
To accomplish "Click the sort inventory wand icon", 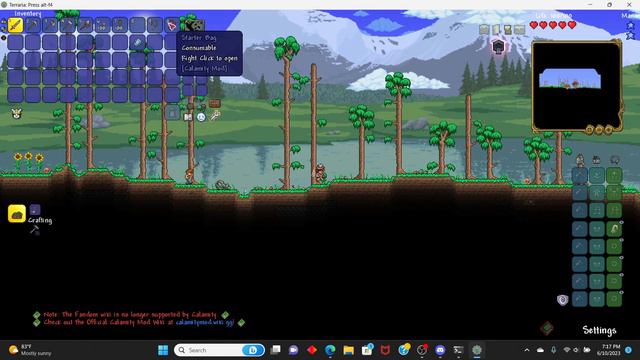I will pos(215,116).
